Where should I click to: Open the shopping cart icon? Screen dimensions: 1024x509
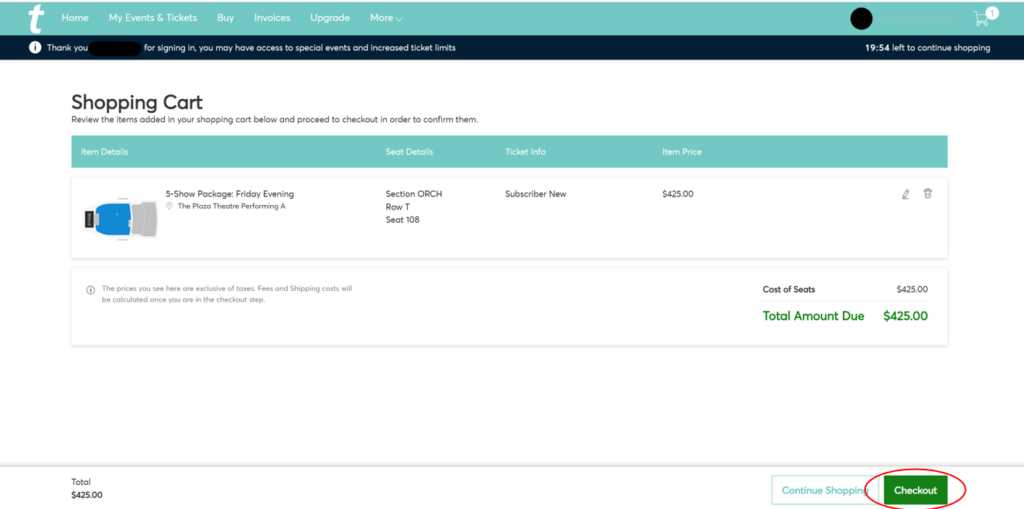point(982,18)
